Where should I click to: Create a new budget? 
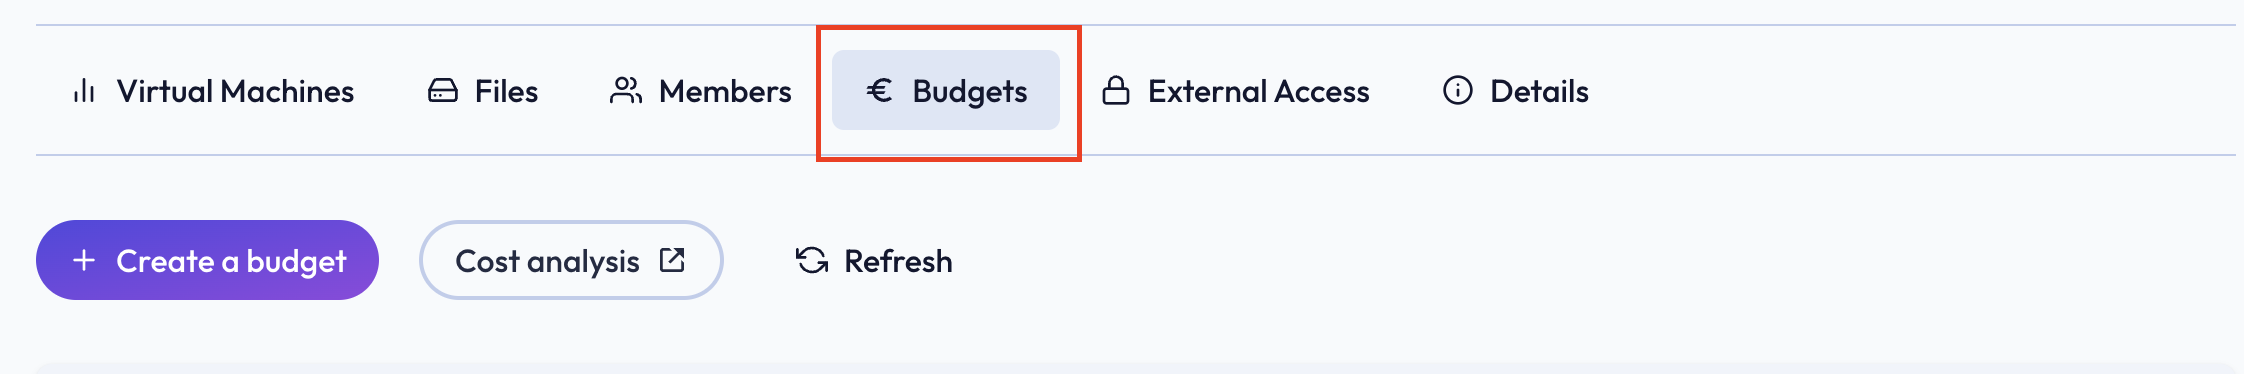[207, 260]
